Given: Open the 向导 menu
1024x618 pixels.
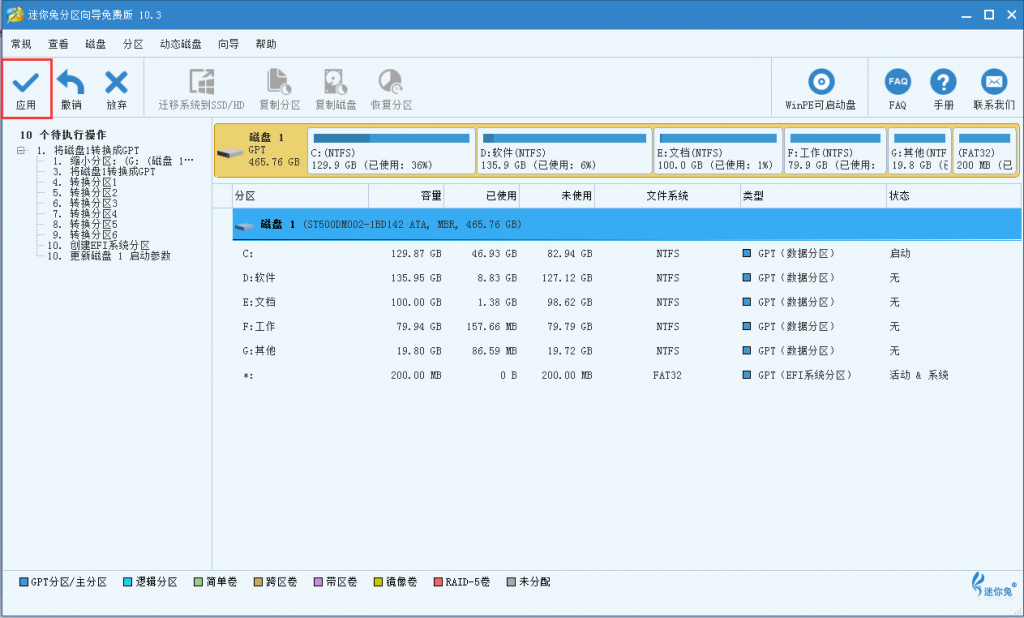Looking at the screenshot, I should [229, 44].
